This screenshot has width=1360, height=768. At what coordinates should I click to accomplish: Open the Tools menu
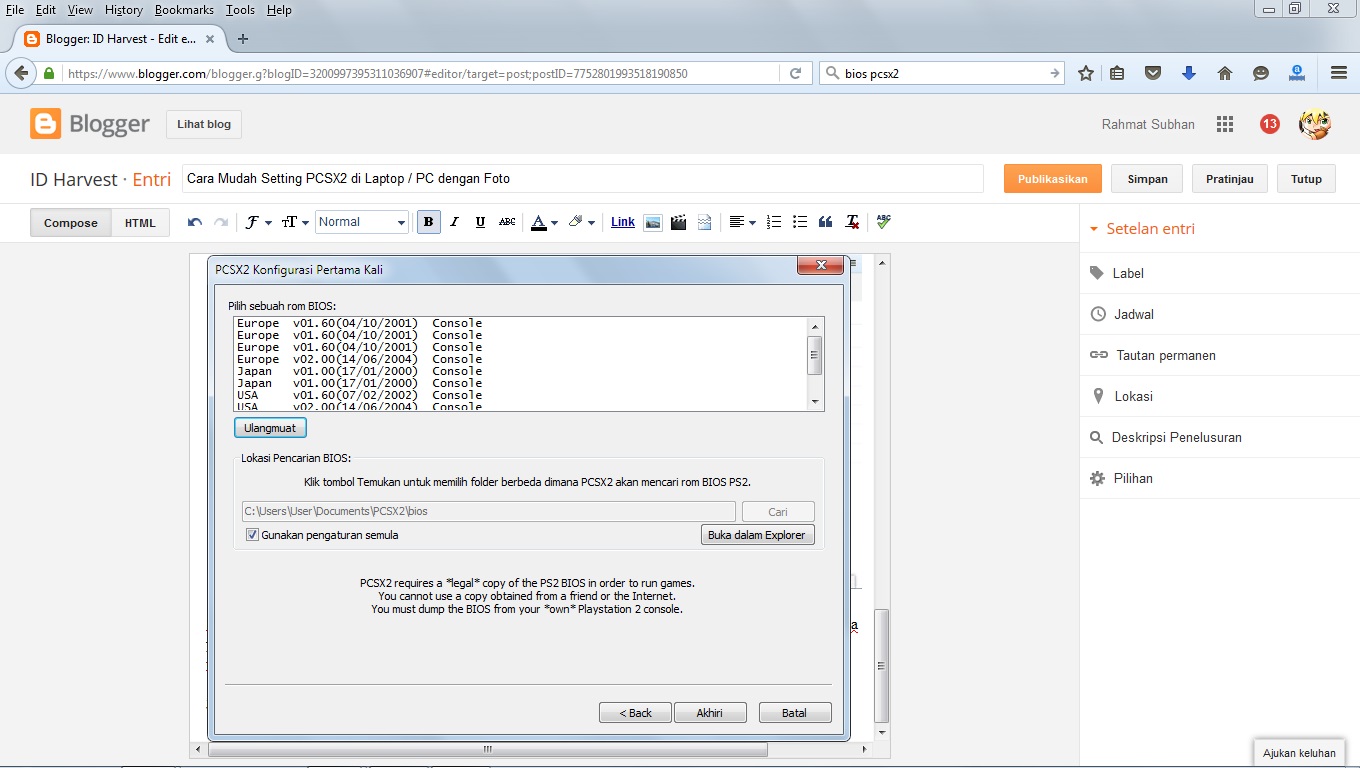pos(240,9)
